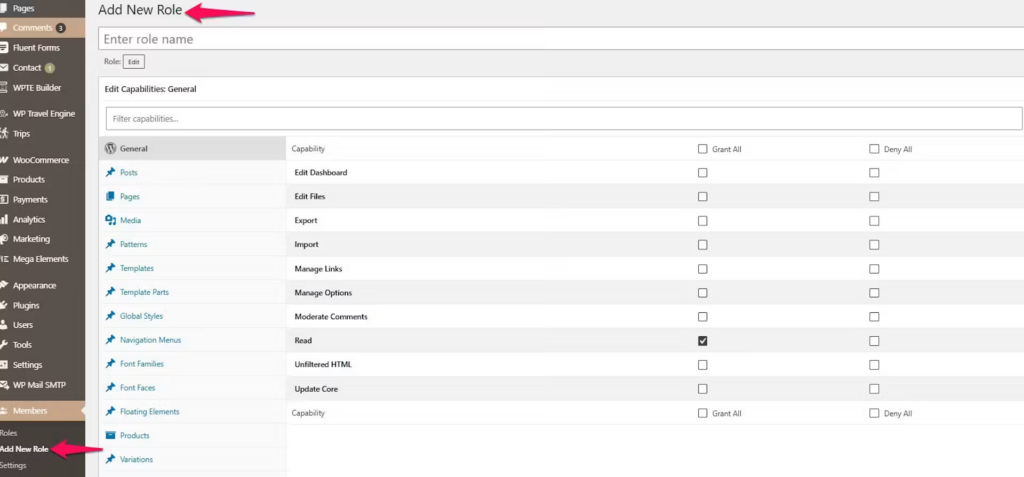Click the pages icon in capability list
This screenshot has width=1024, height=477.
110,196
